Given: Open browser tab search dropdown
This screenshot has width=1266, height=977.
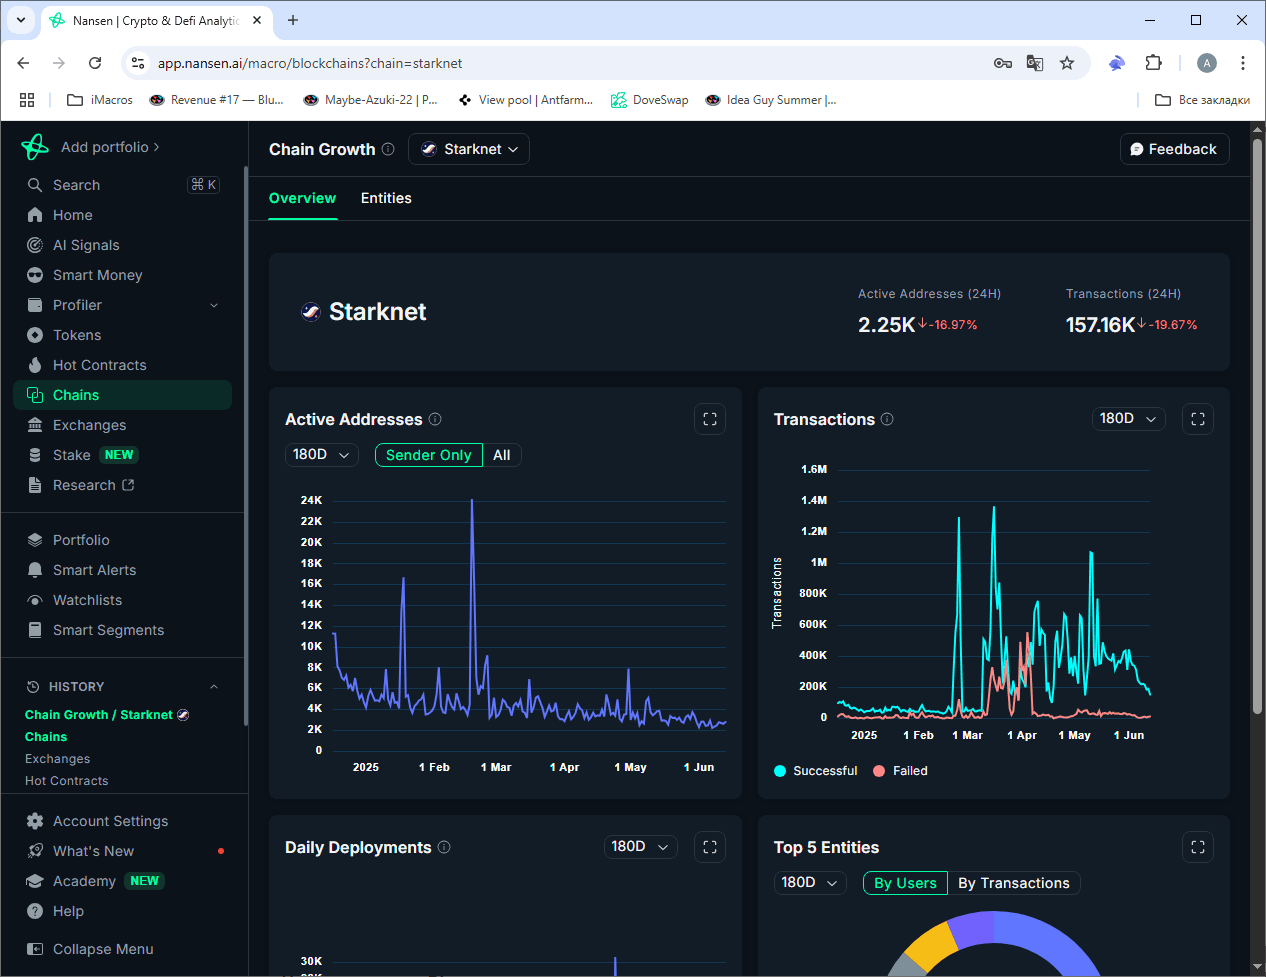Looking at the screenshot, I should tap(21, 20).
